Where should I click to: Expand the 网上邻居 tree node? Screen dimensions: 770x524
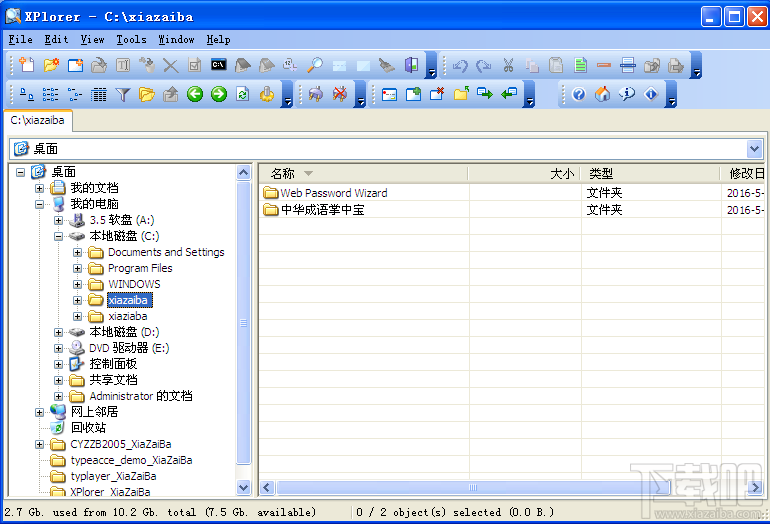pyautogui.click(x=39, y=413)
